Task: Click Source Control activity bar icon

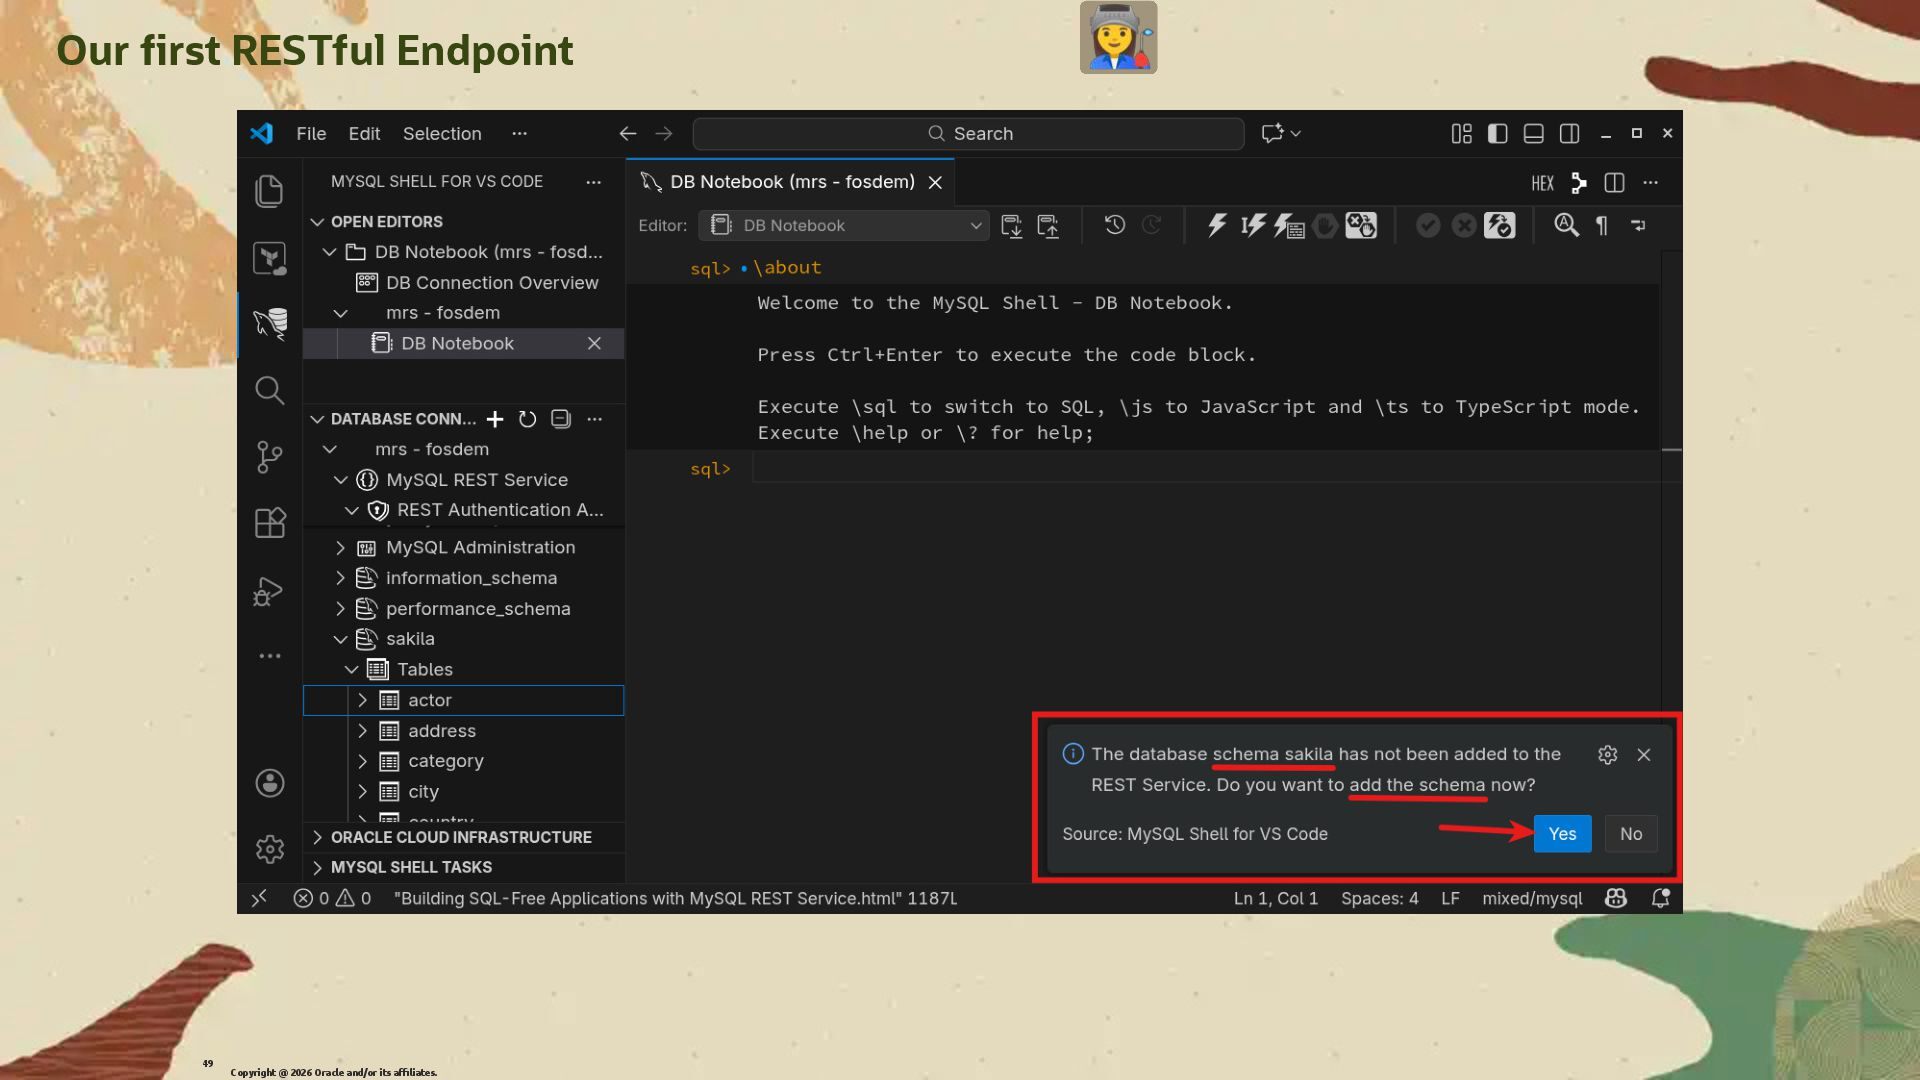Action: pos(269,457)
